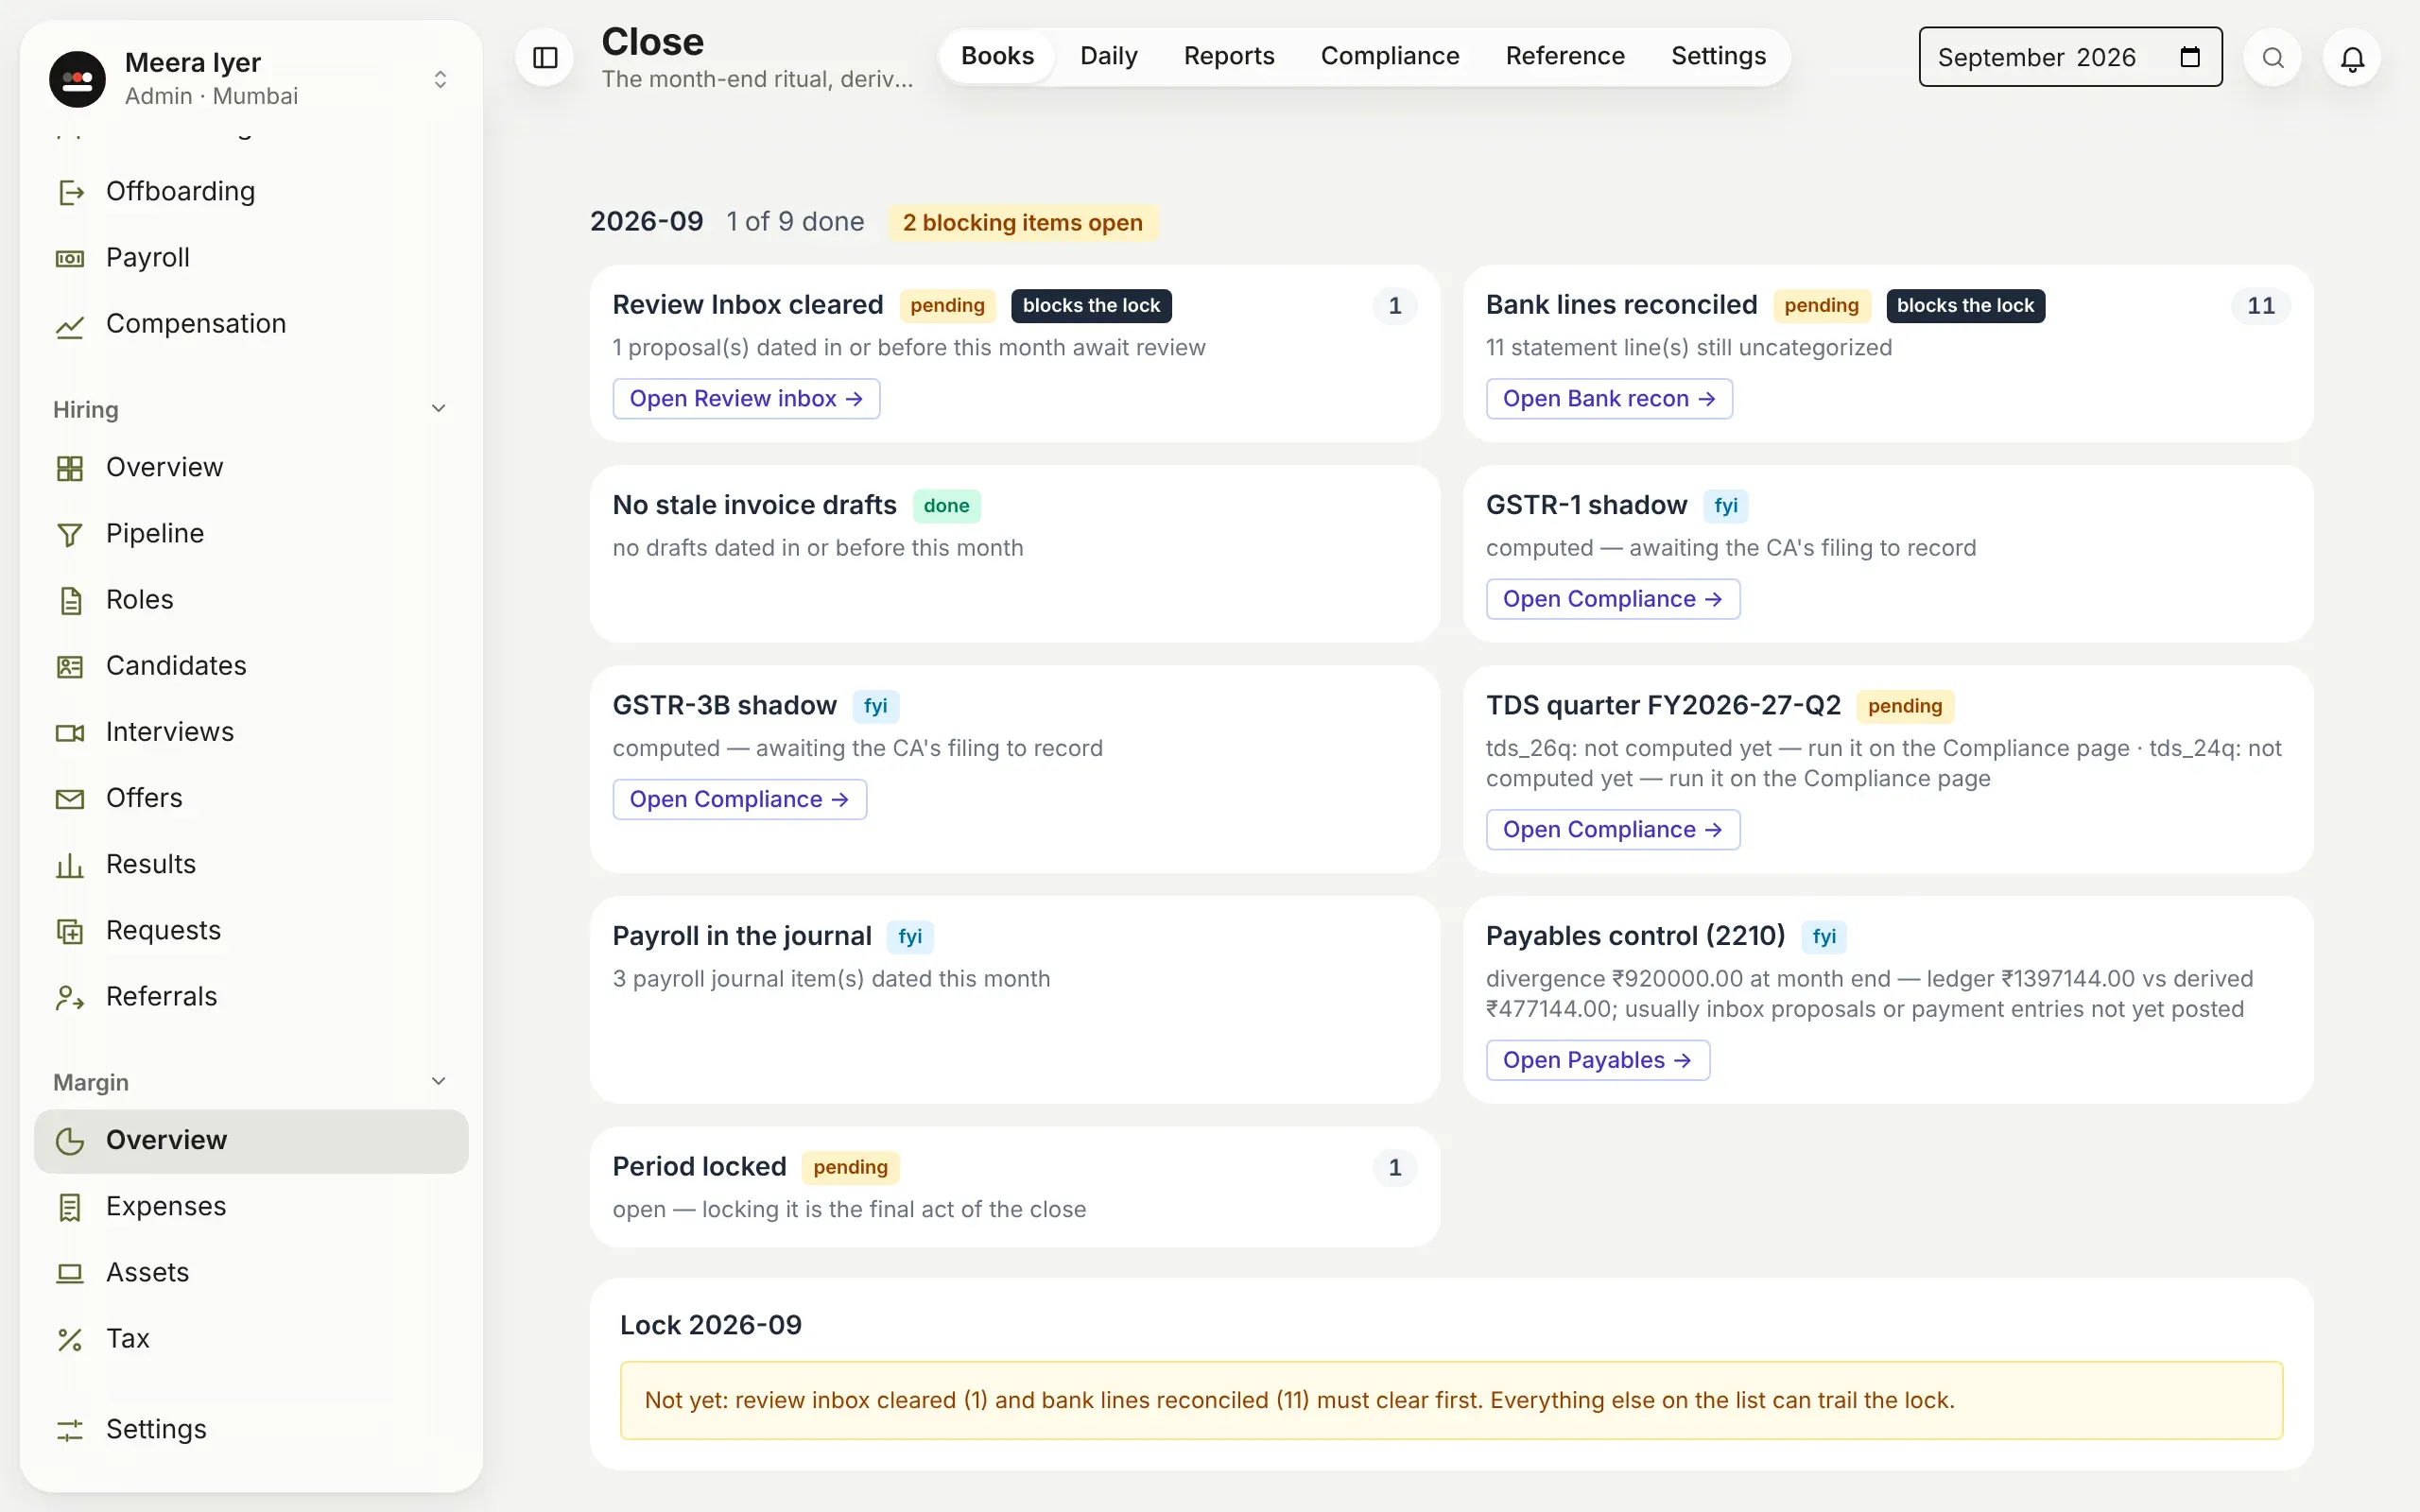Click the 'Period locked' card title
The image size is (2420, 1512).
[x=699, y=1167]
